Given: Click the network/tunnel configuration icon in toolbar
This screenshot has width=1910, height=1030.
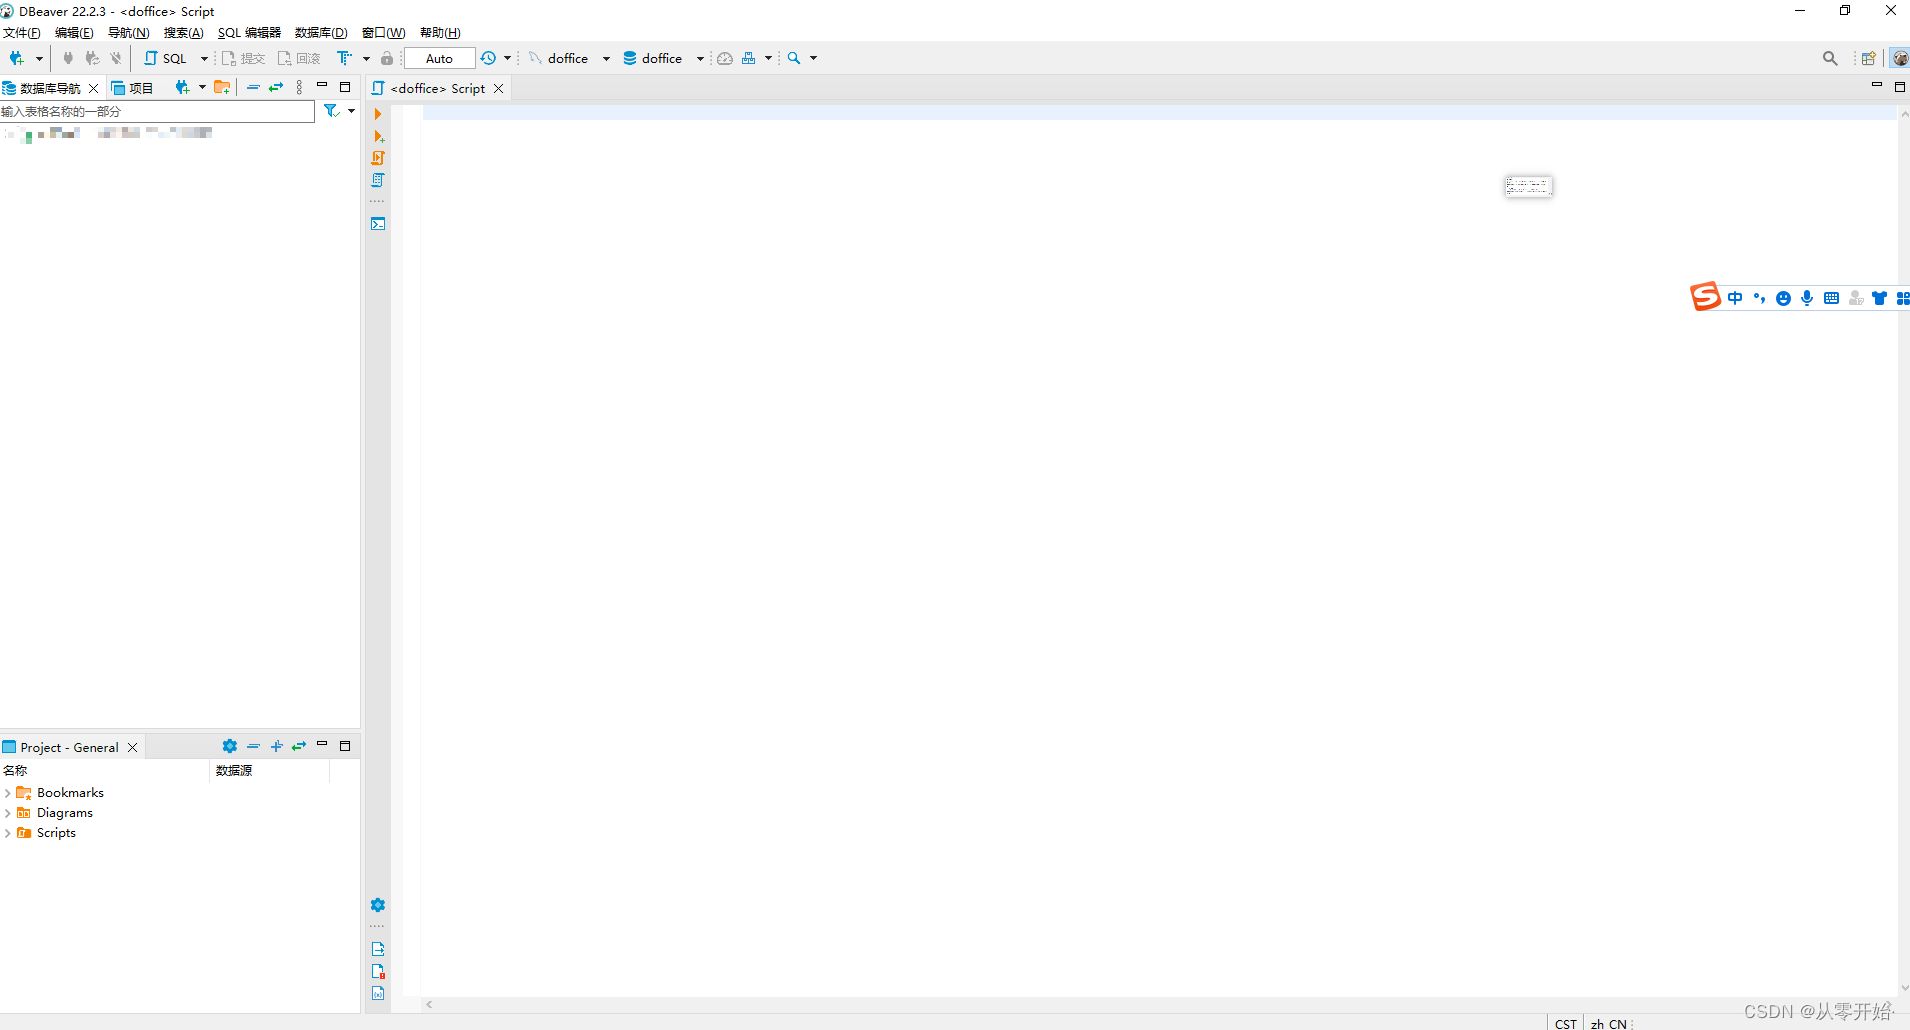Looking at the screenshot, I should (x=749, y=58).
